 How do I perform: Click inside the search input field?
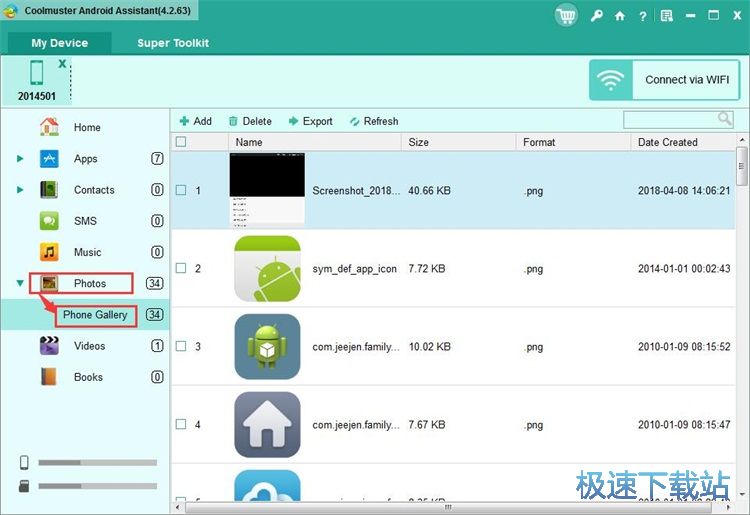pos(670,120)
